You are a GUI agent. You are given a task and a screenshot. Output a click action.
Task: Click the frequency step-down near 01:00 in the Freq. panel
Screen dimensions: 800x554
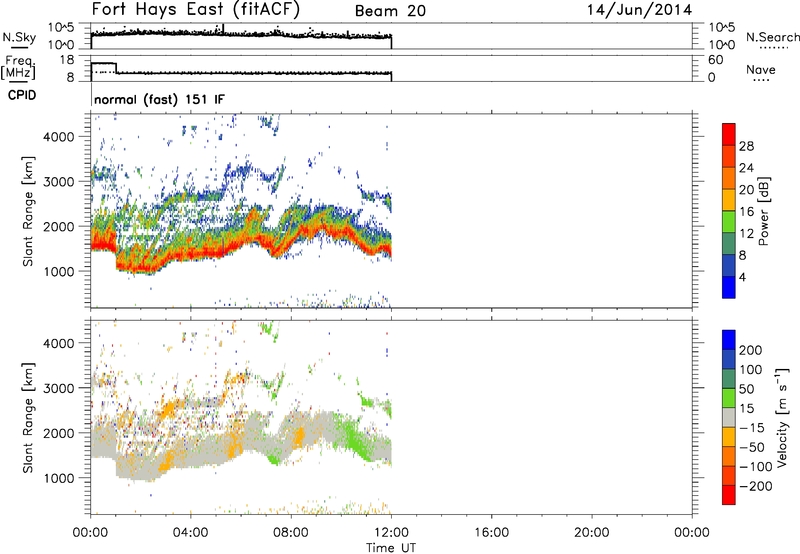pos(116,68)
